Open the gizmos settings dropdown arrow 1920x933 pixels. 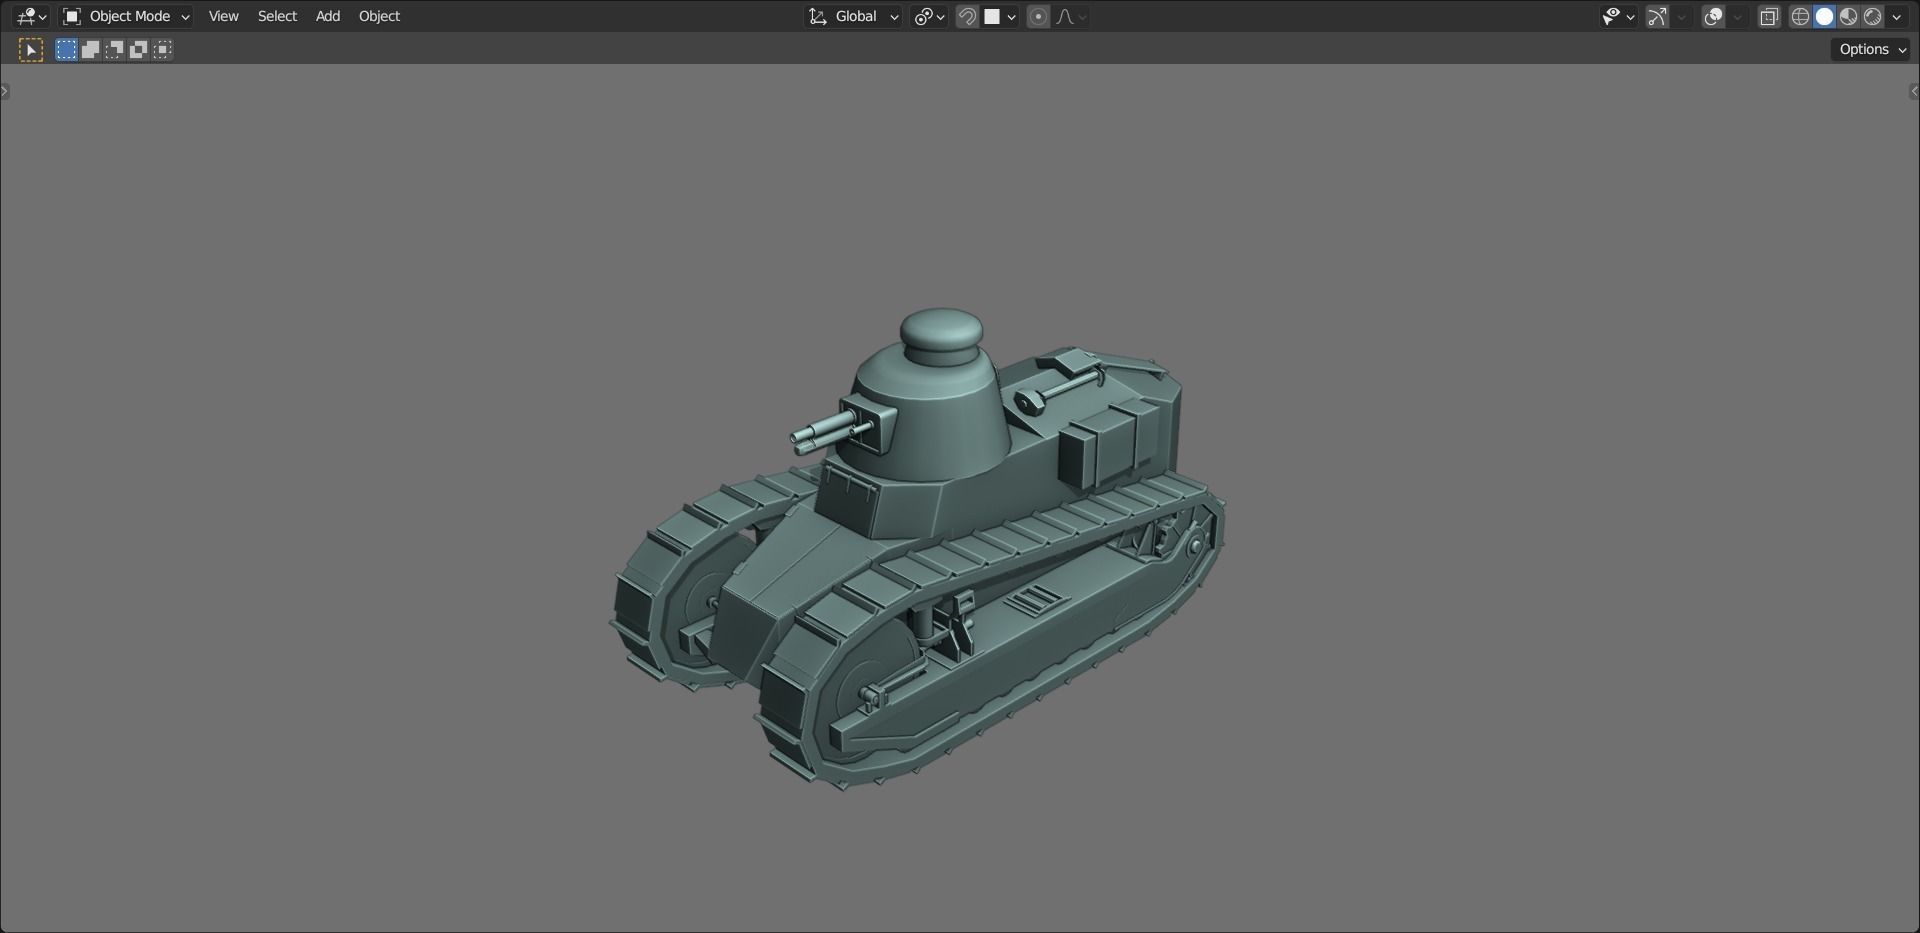click(x=1682, y=16)
